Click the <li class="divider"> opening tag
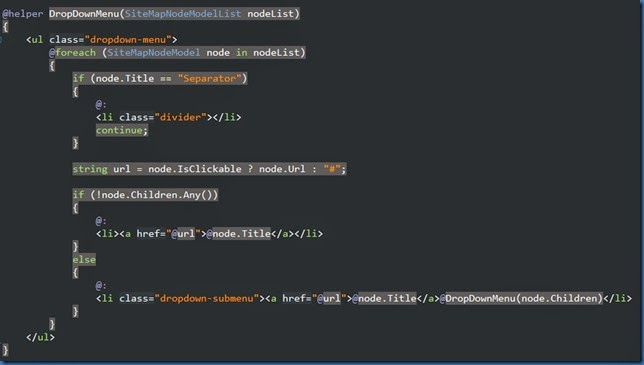The height and width of the screenshot is (365, 644). pos(154,117)
